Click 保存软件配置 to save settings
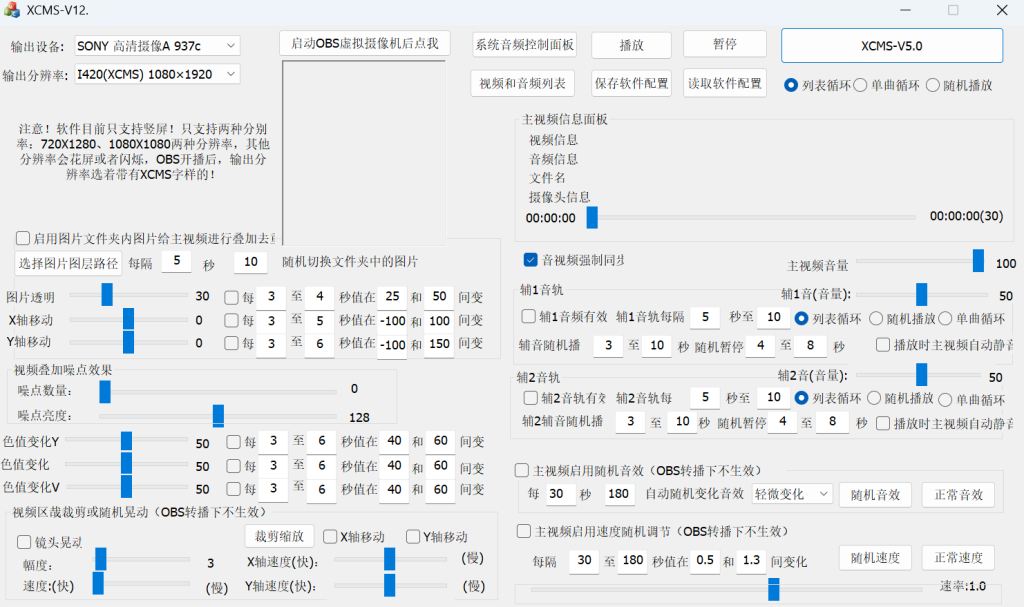The width and height of the screenshot is (1024, 607). 631,83
